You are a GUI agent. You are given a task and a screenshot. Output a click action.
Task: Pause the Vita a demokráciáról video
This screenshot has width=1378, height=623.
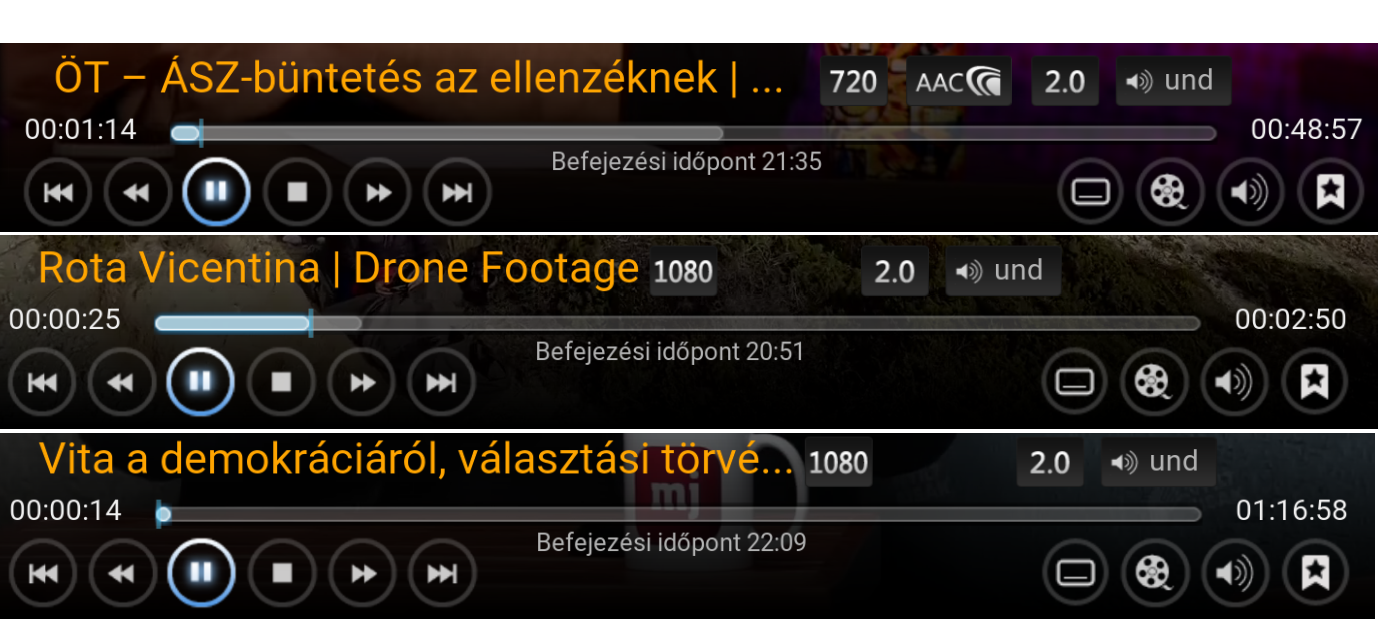coord(201,573)
